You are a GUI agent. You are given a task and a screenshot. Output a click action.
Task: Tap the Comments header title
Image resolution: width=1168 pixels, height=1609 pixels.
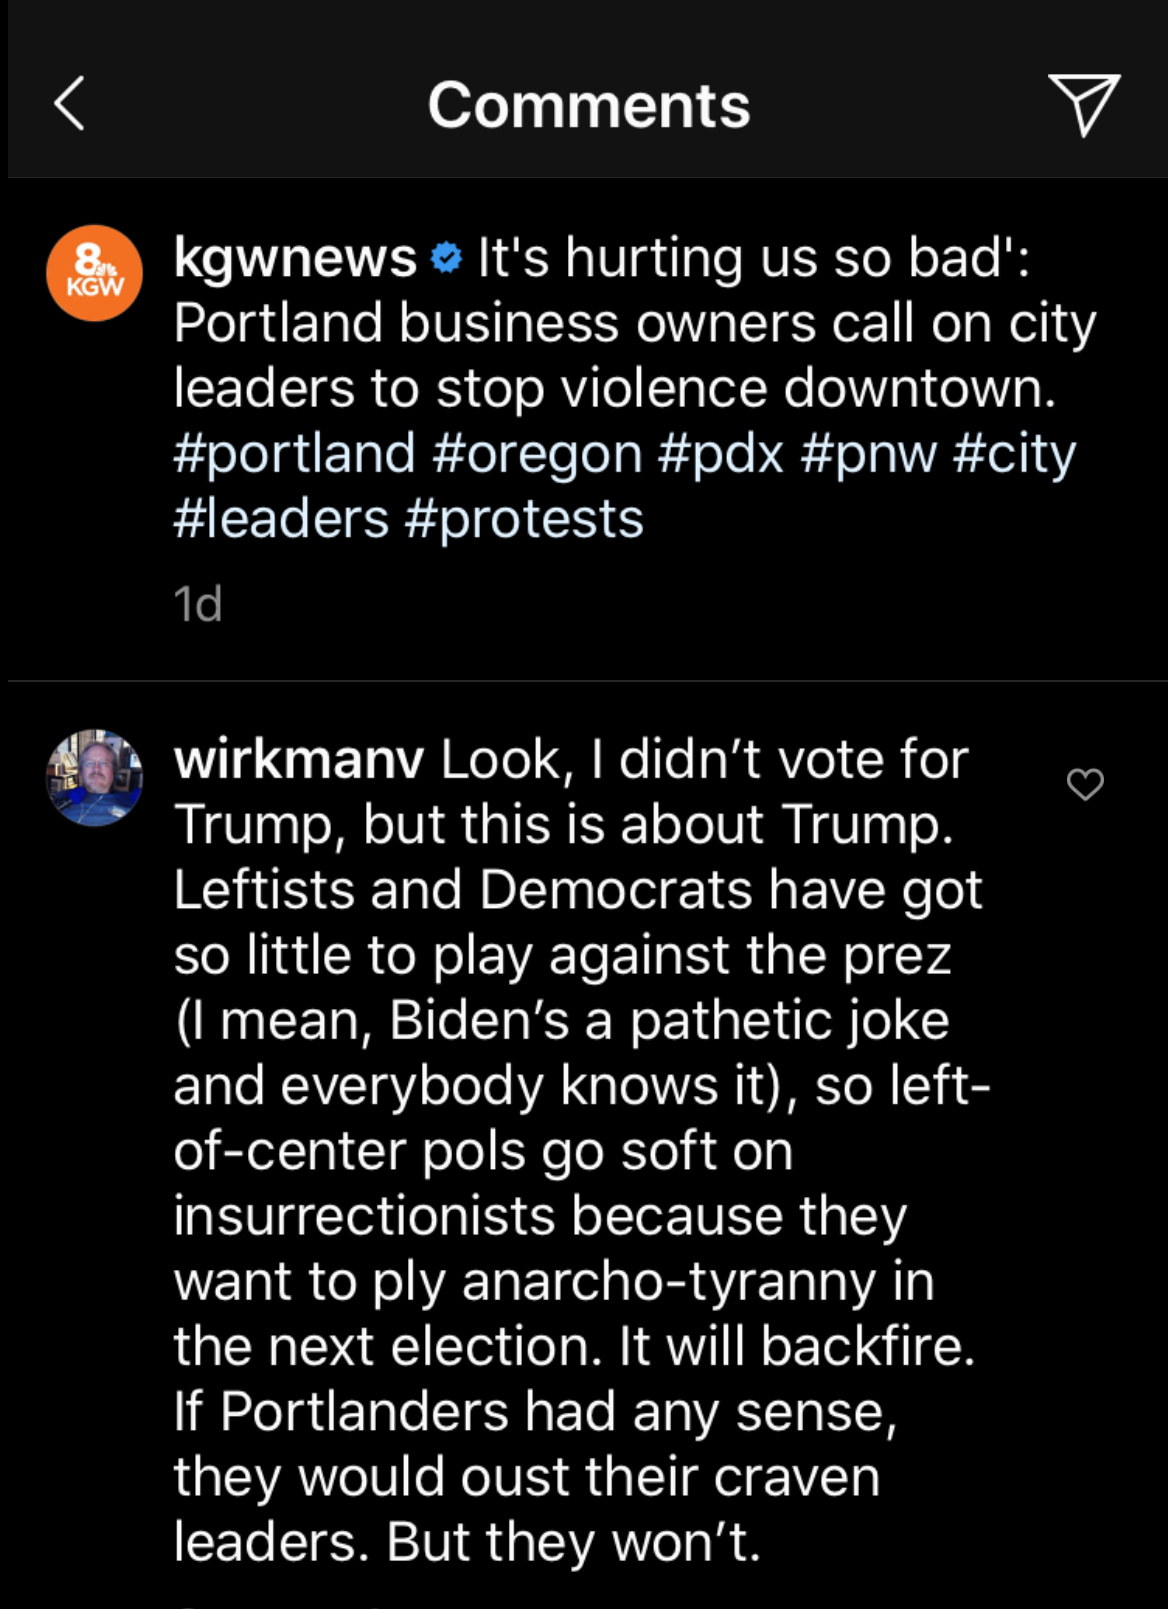(x=589, y=105)
